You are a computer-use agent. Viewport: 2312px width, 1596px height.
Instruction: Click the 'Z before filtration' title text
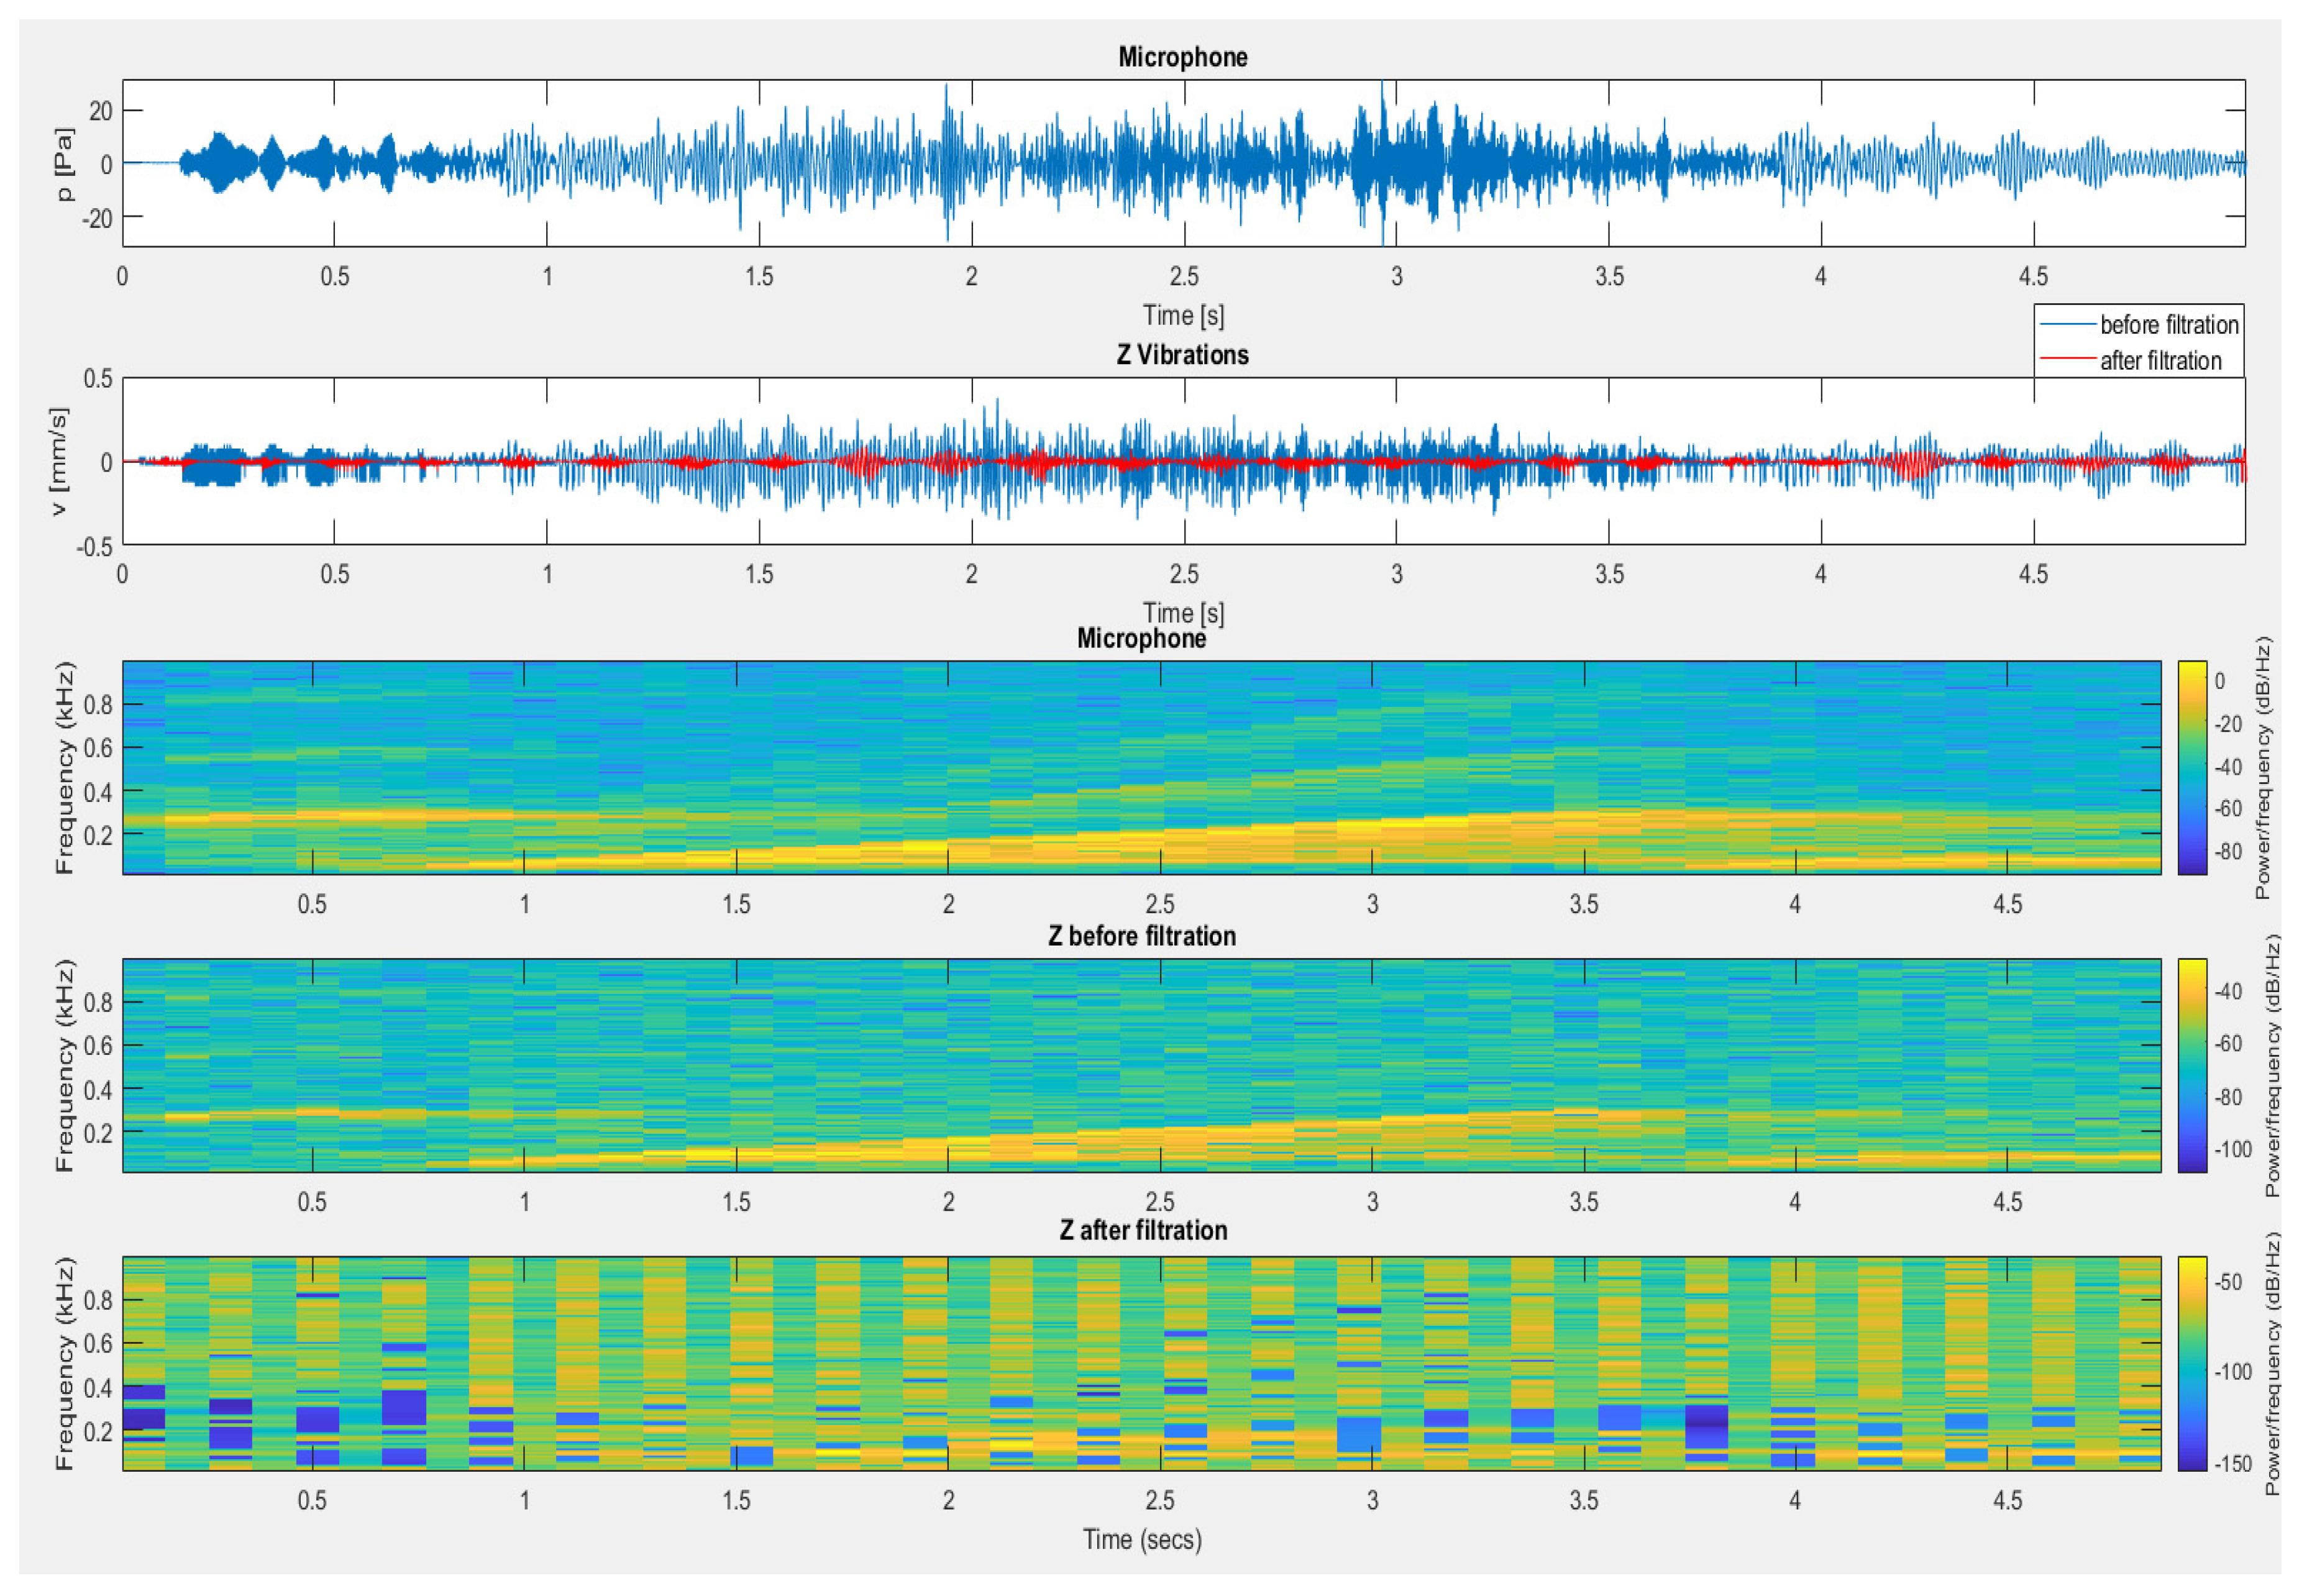(x=1142, y=936)
